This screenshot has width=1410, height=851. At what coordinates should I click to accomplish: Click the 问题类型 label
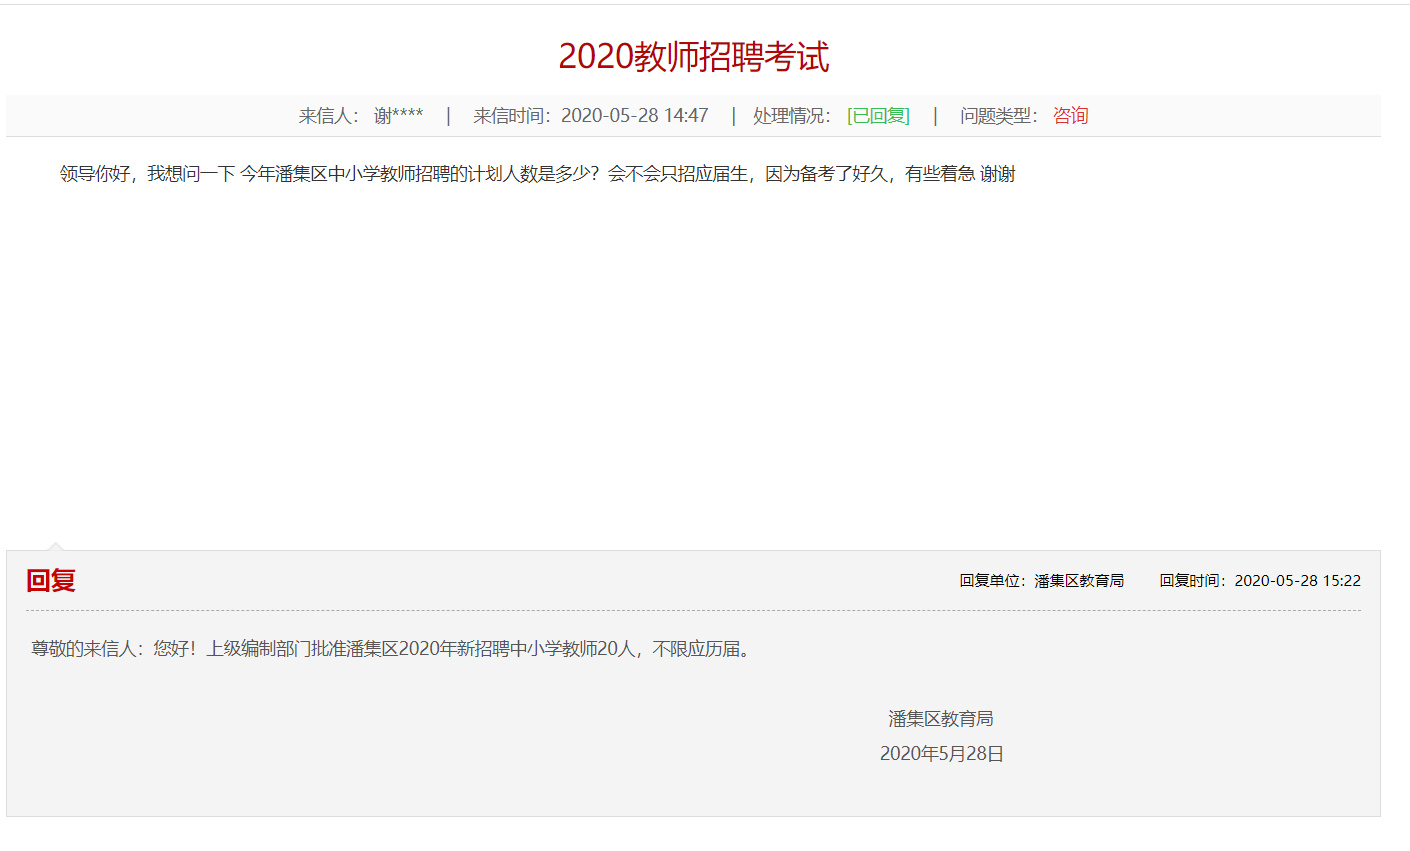click(x=998, y=116)
